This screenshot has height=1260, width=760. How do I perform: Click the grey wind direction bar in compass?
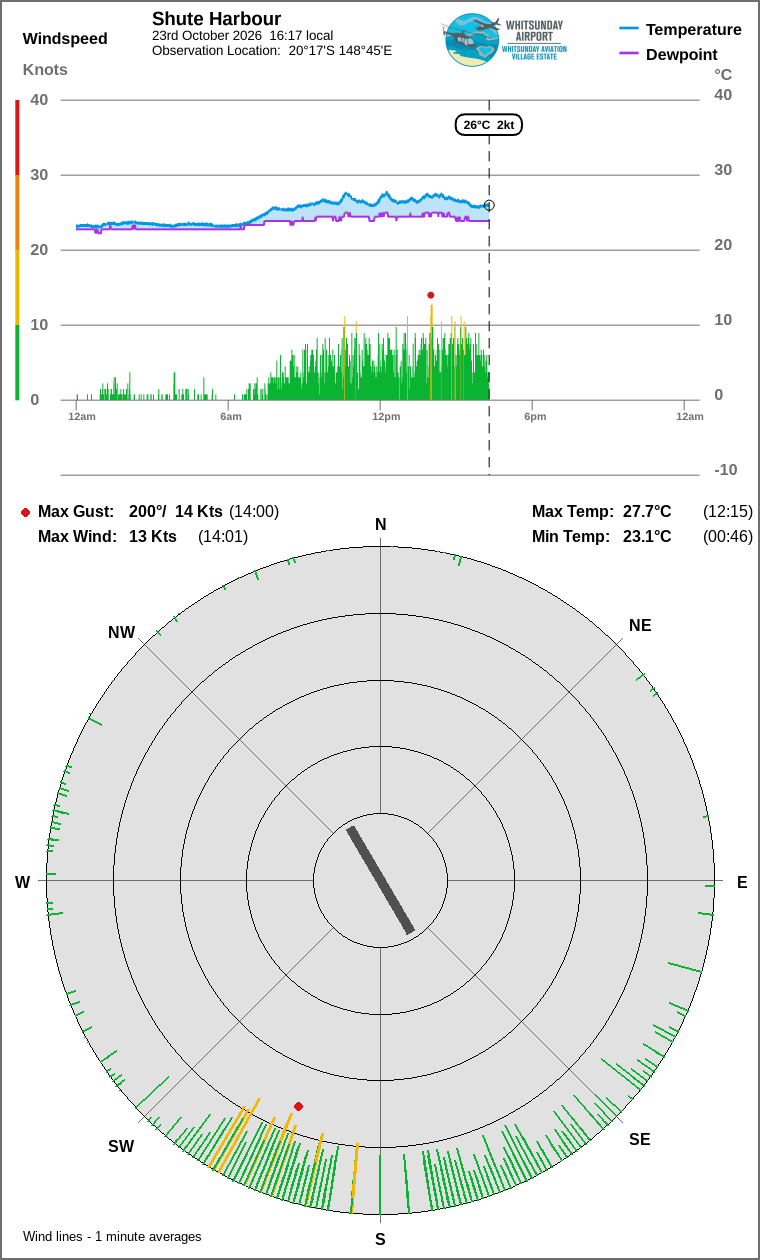tap(380, 880)
